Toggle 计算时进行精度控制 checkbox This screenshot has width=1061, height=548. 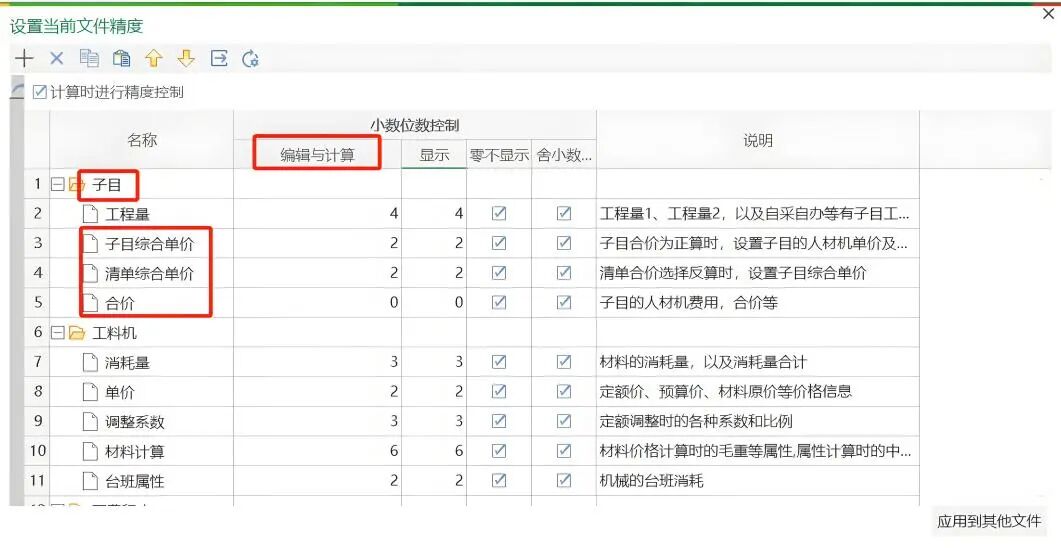click(40, 92)
